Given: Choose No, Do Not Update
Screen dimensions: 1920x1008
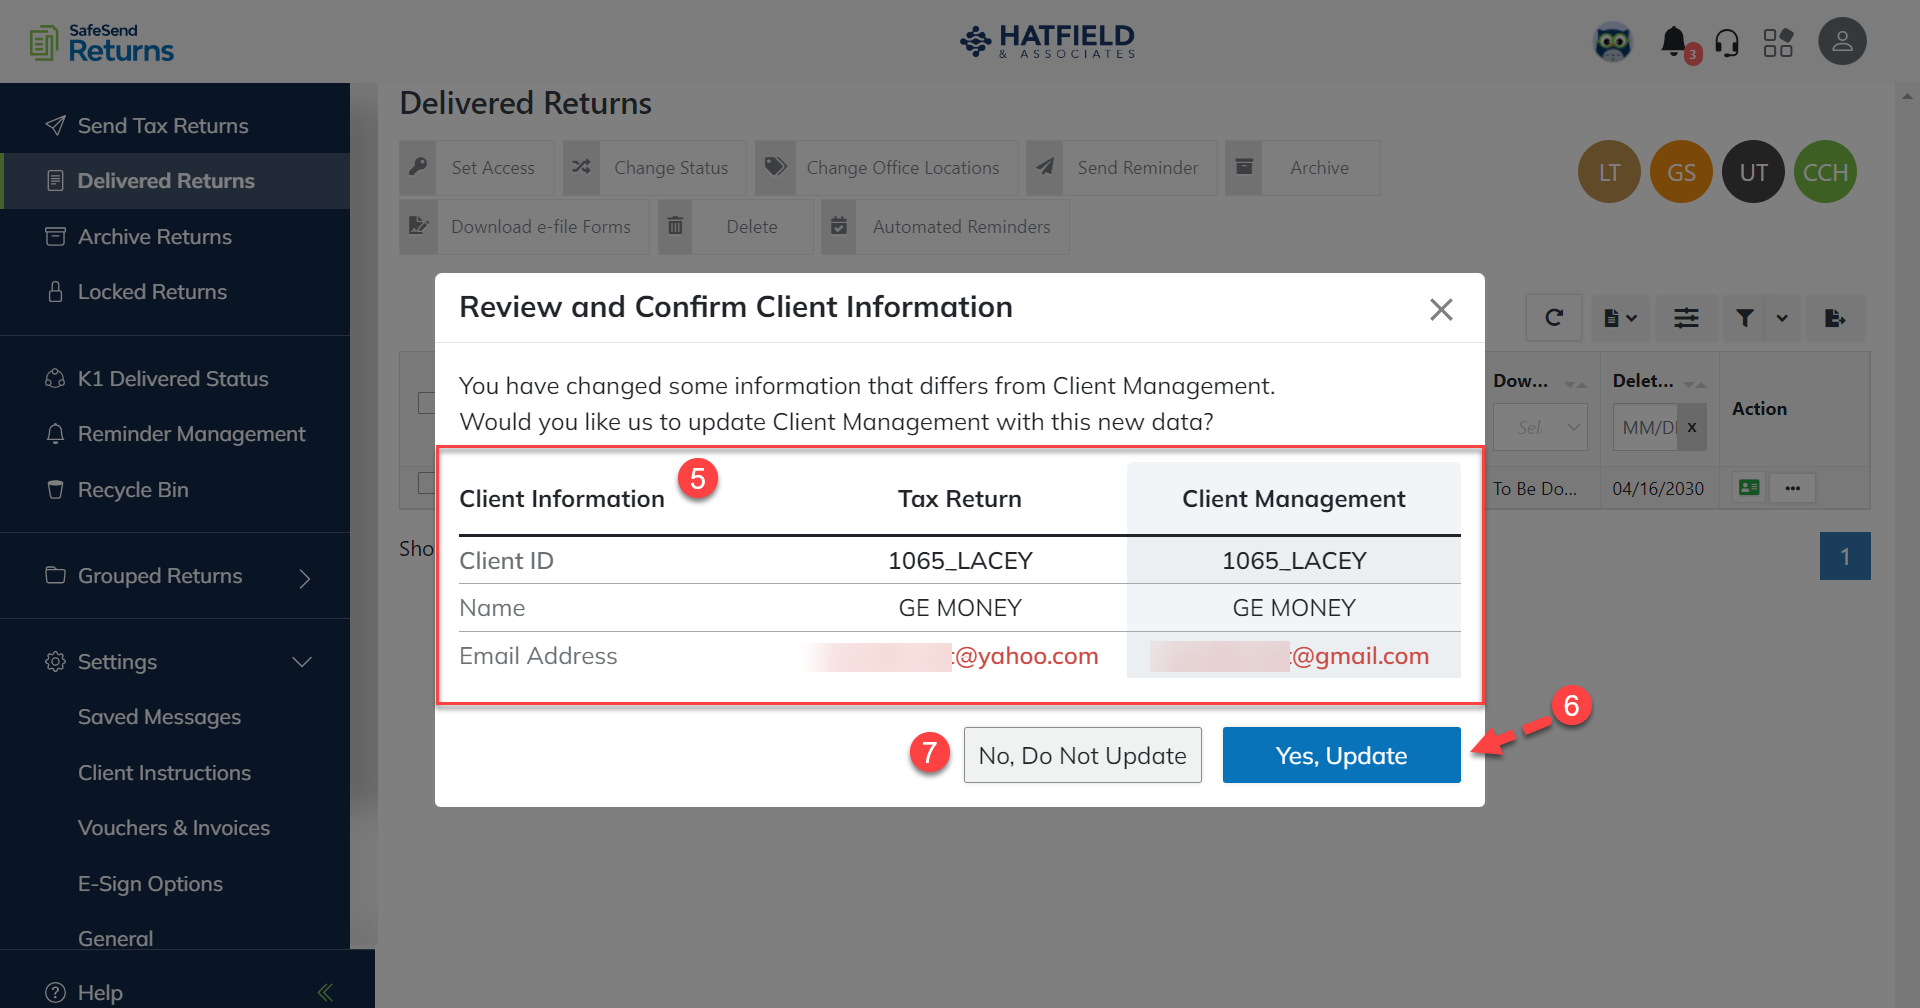Looking at the screenshot, I should click(1082, 755).
